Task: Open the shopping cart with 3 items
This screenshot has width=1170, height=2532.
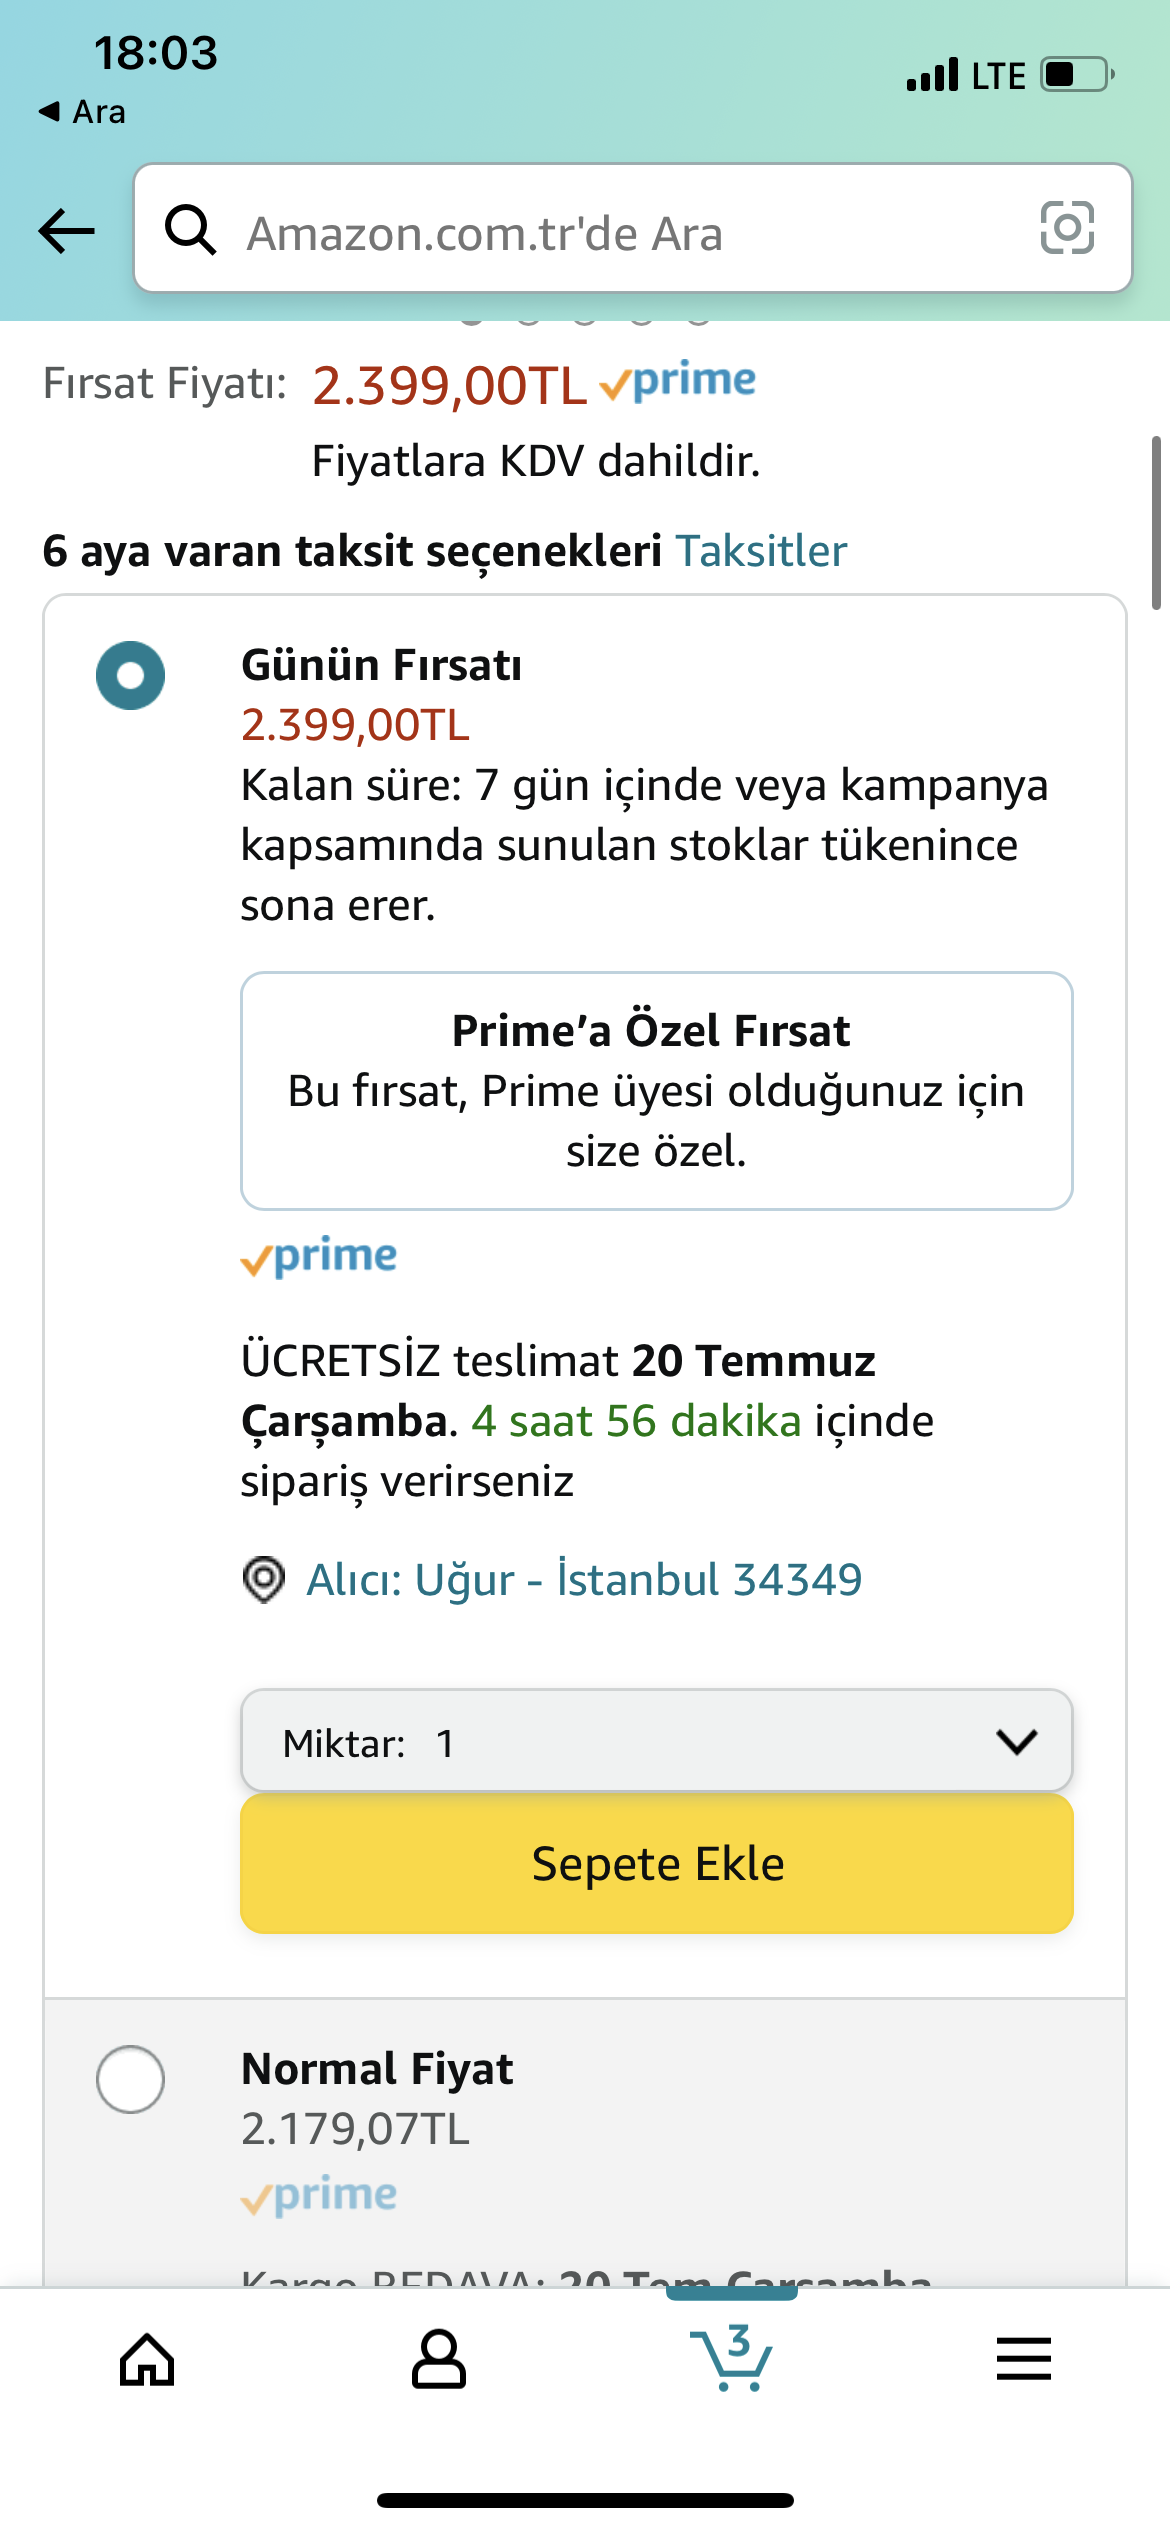Action: click(732, 2358)
